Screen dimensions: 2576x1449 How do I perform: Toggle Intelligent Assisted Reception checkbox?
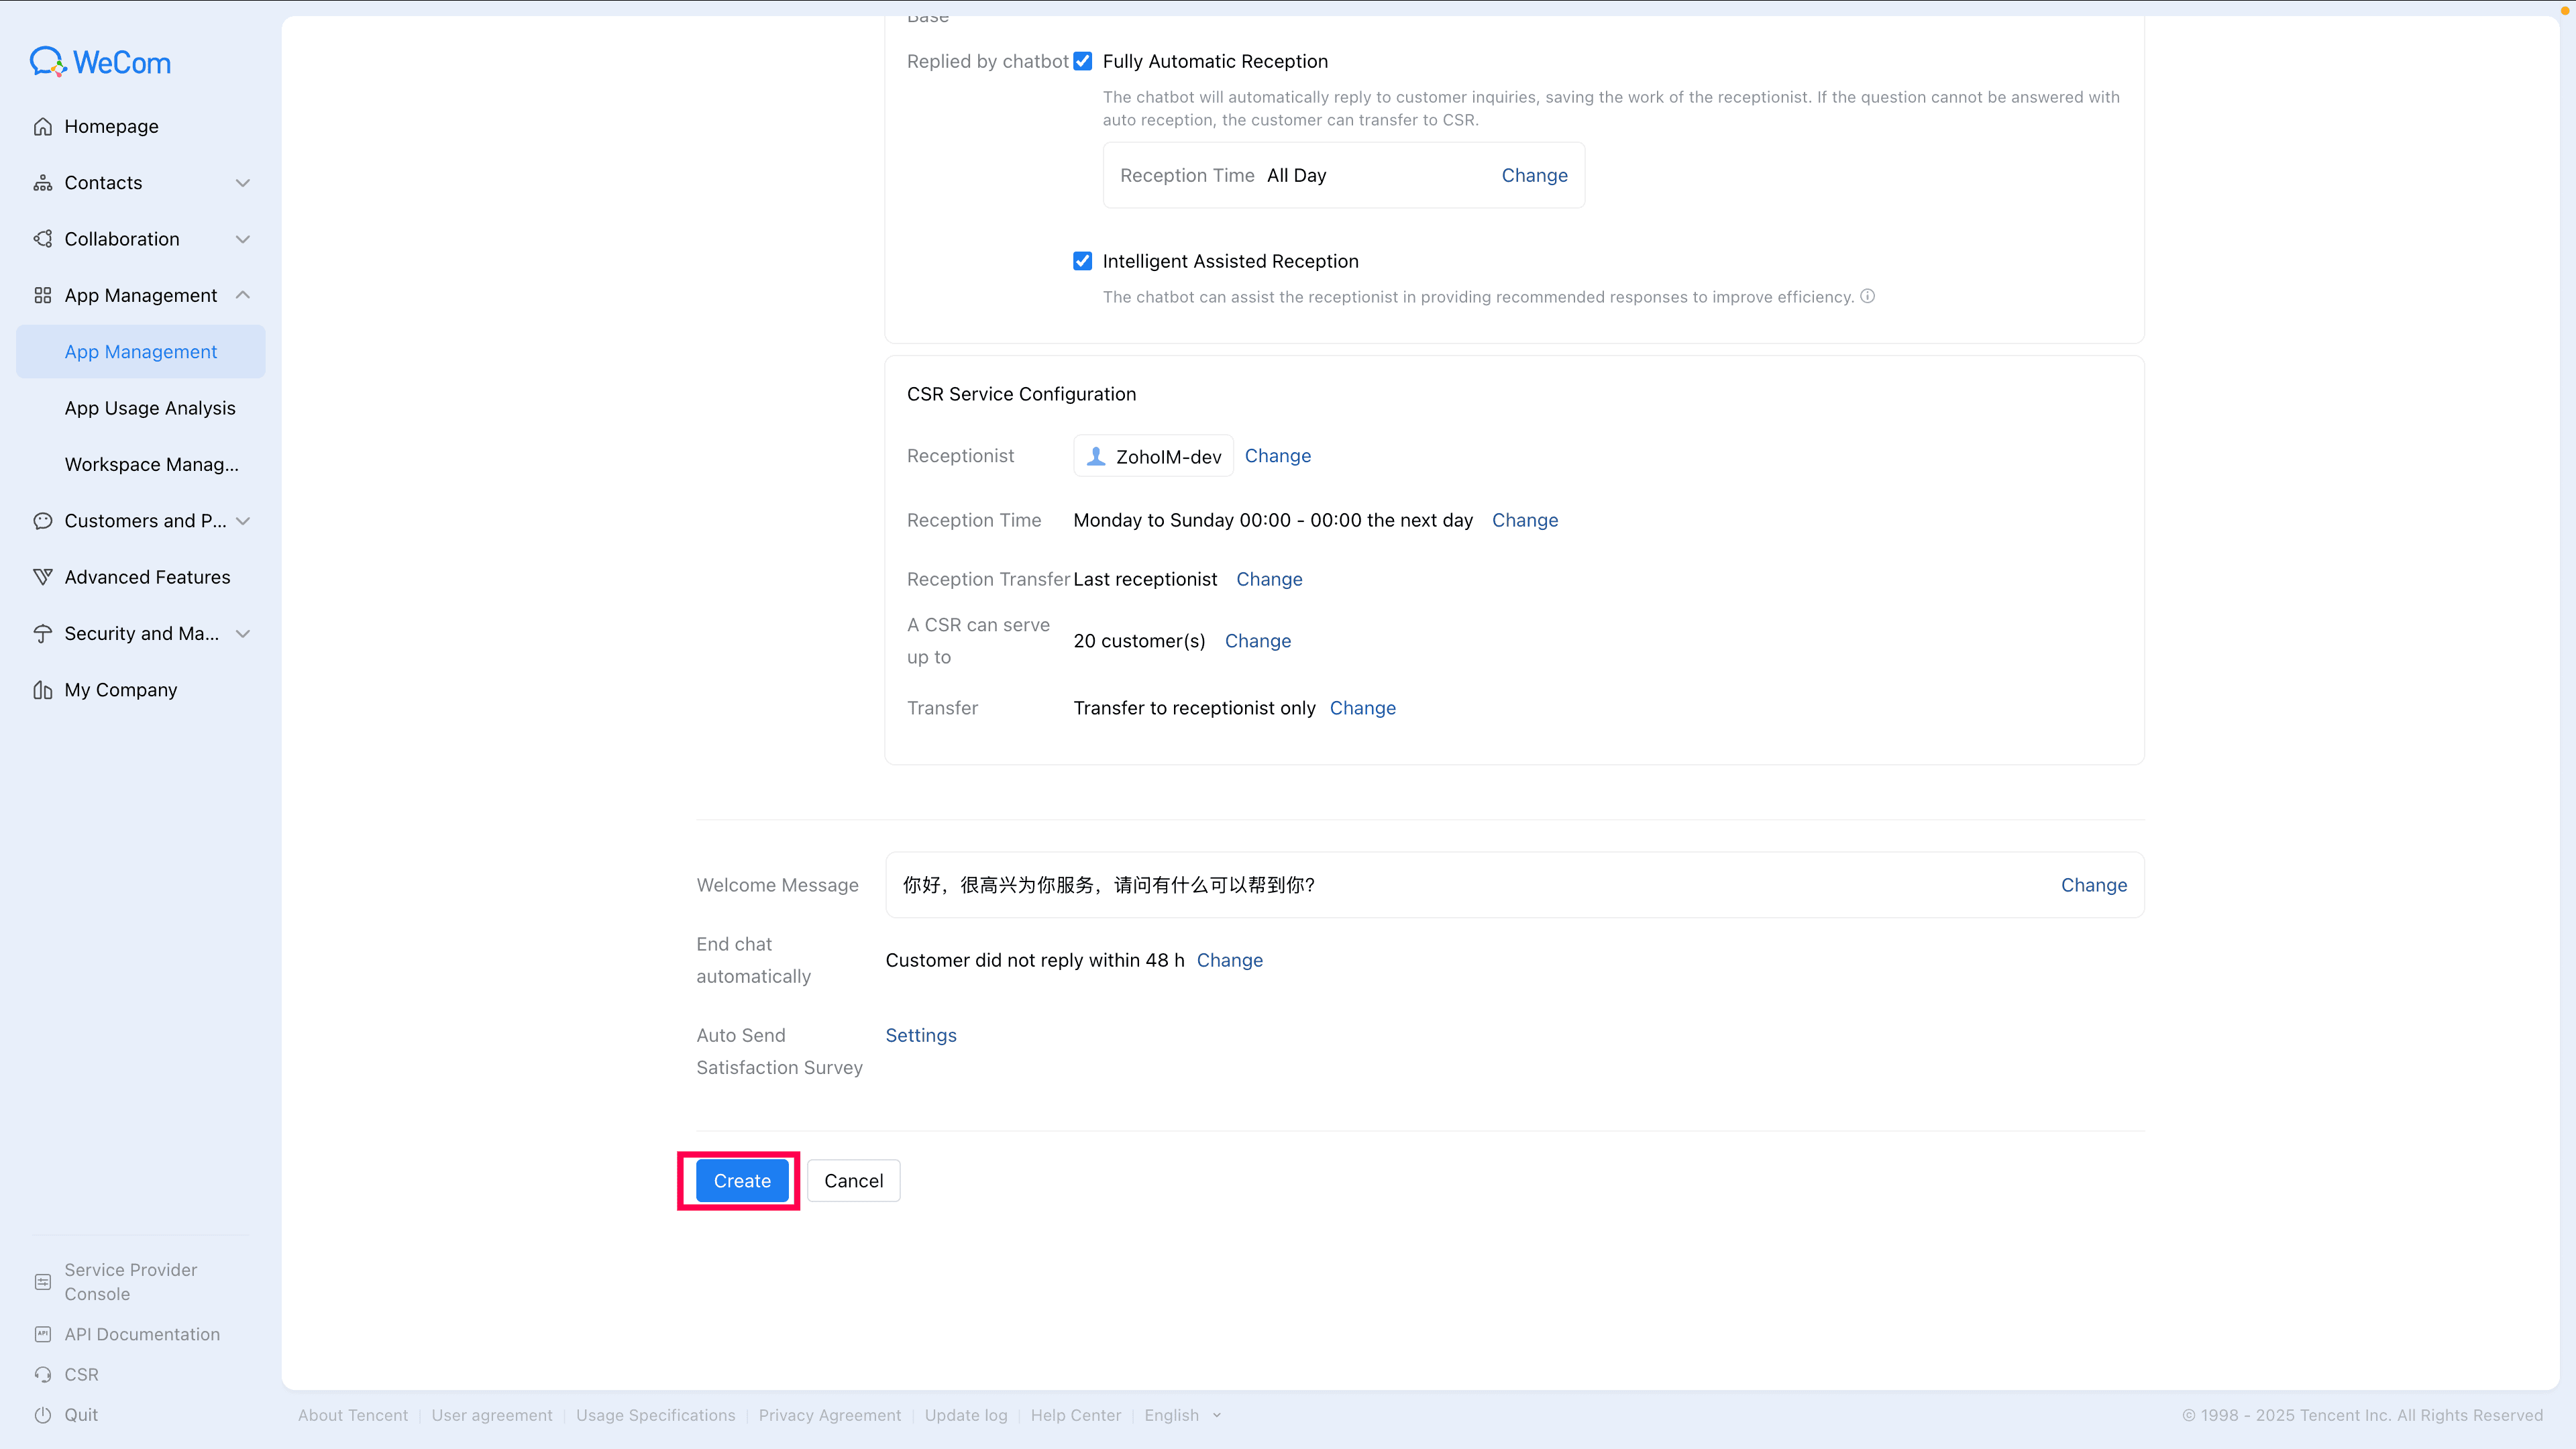[x=1082, y=261]
